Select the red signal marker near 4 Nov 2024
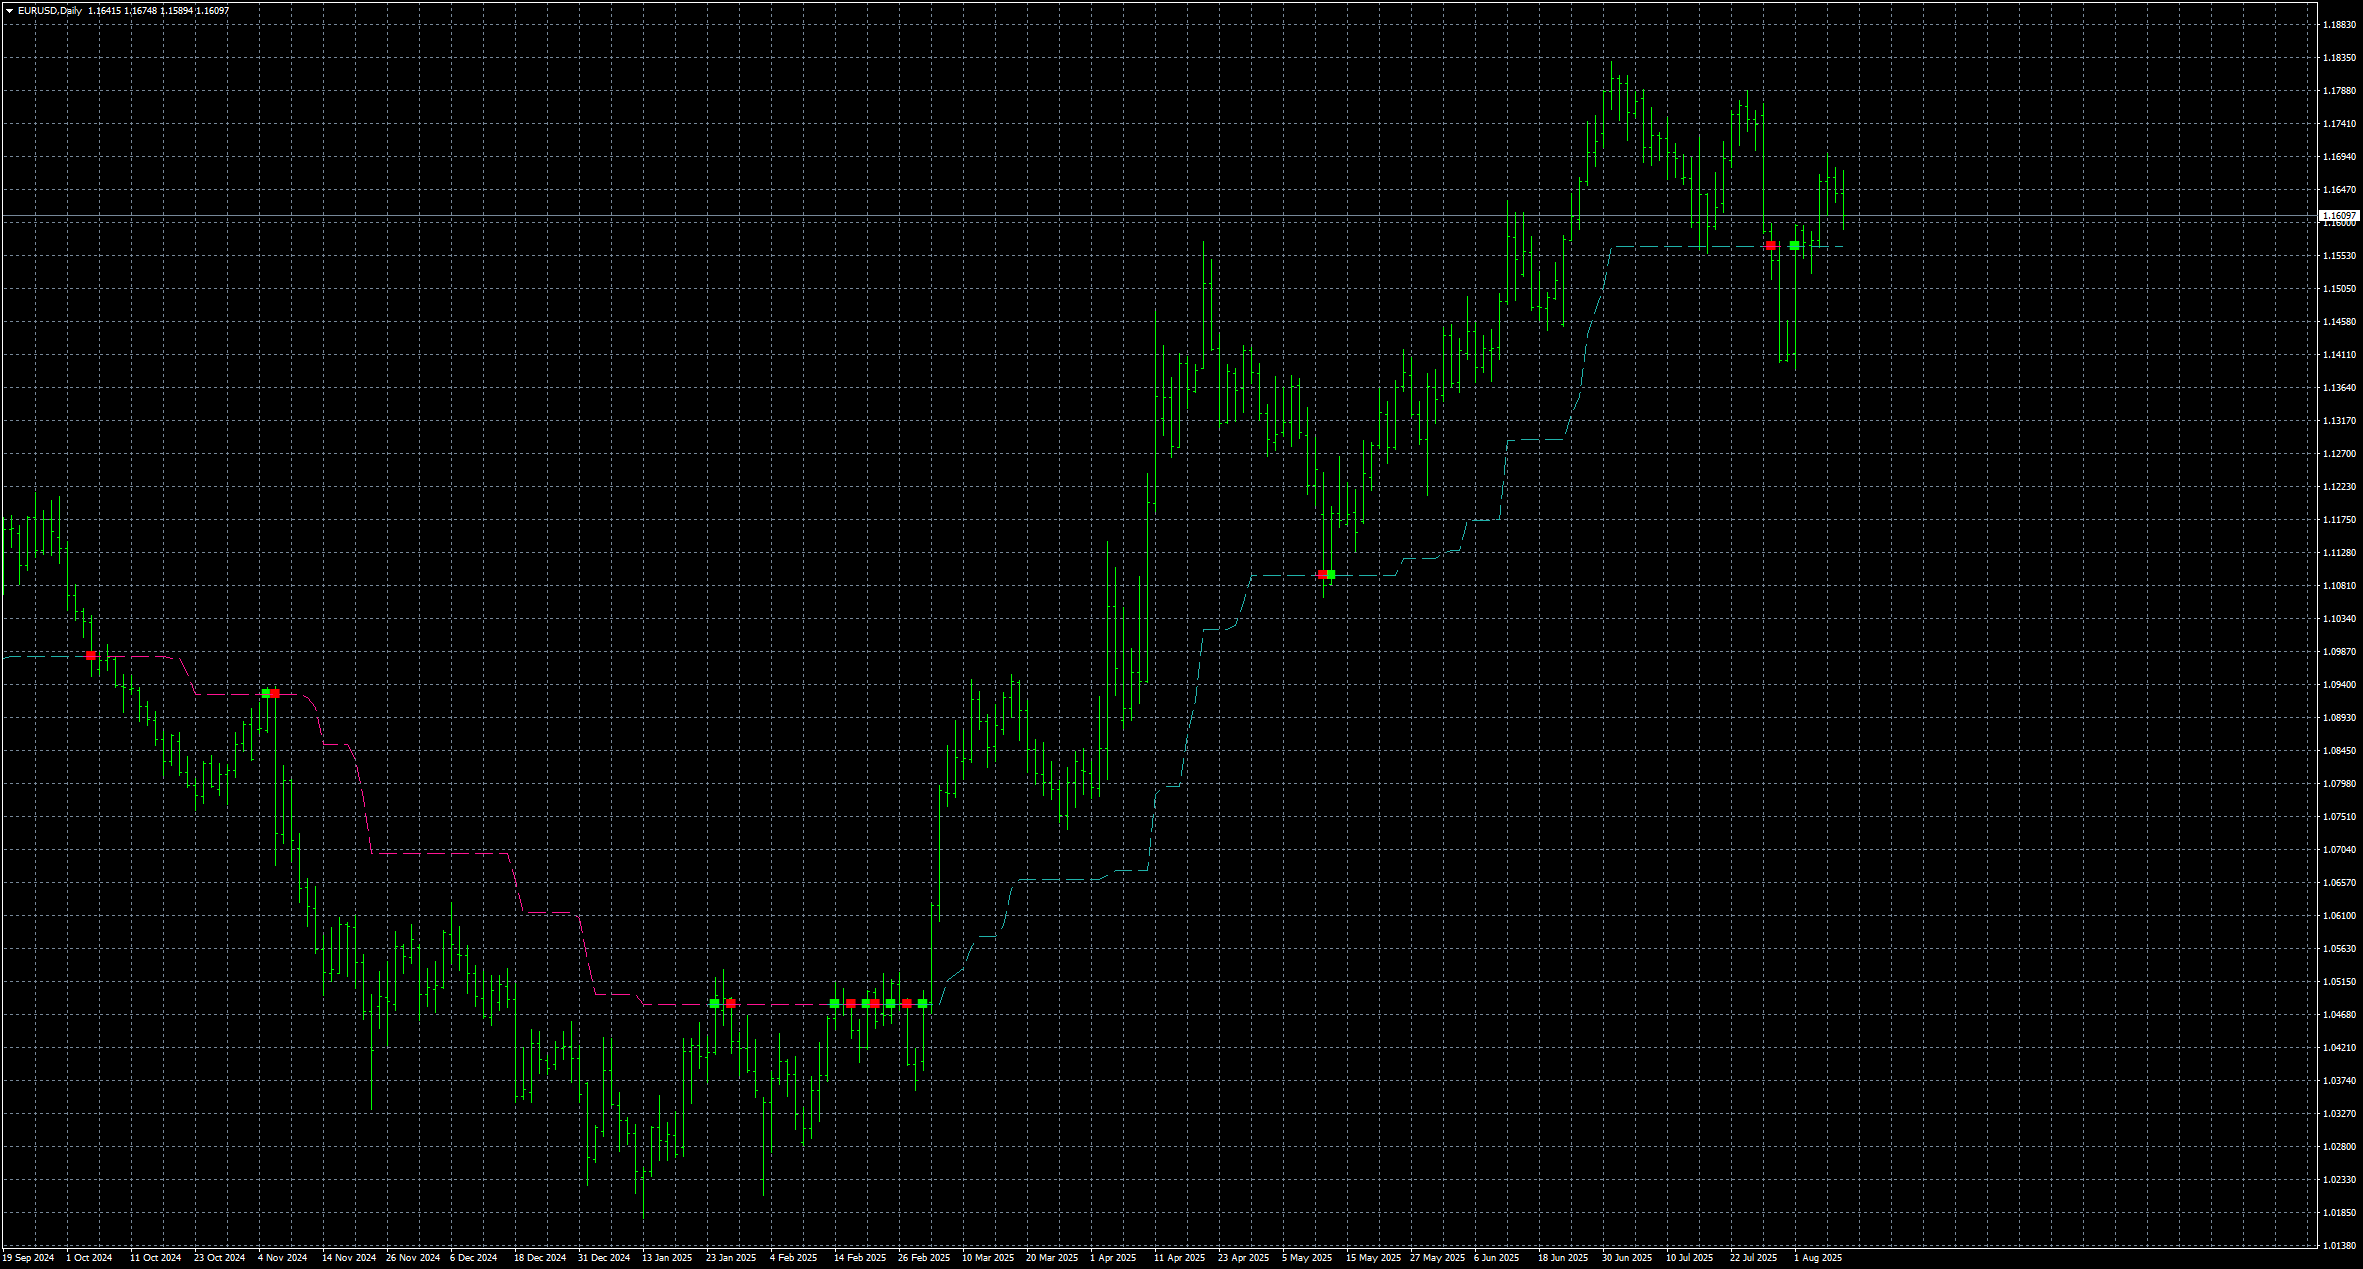The height and width of the screenshot is (1269, 2363). click(275, 693)
